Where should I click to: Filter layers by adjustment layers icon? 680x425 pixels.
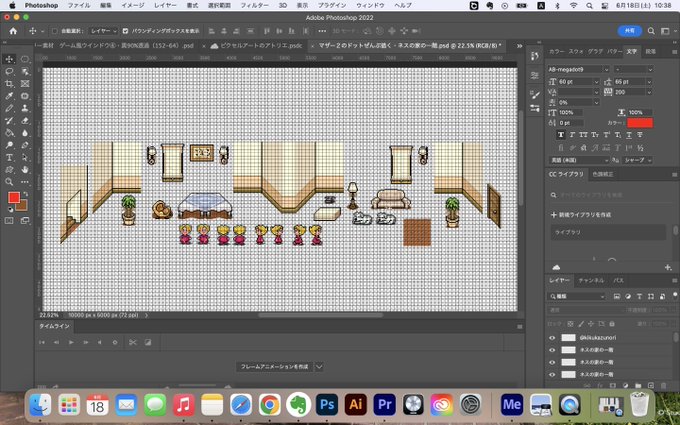click(x=628, y=296)
